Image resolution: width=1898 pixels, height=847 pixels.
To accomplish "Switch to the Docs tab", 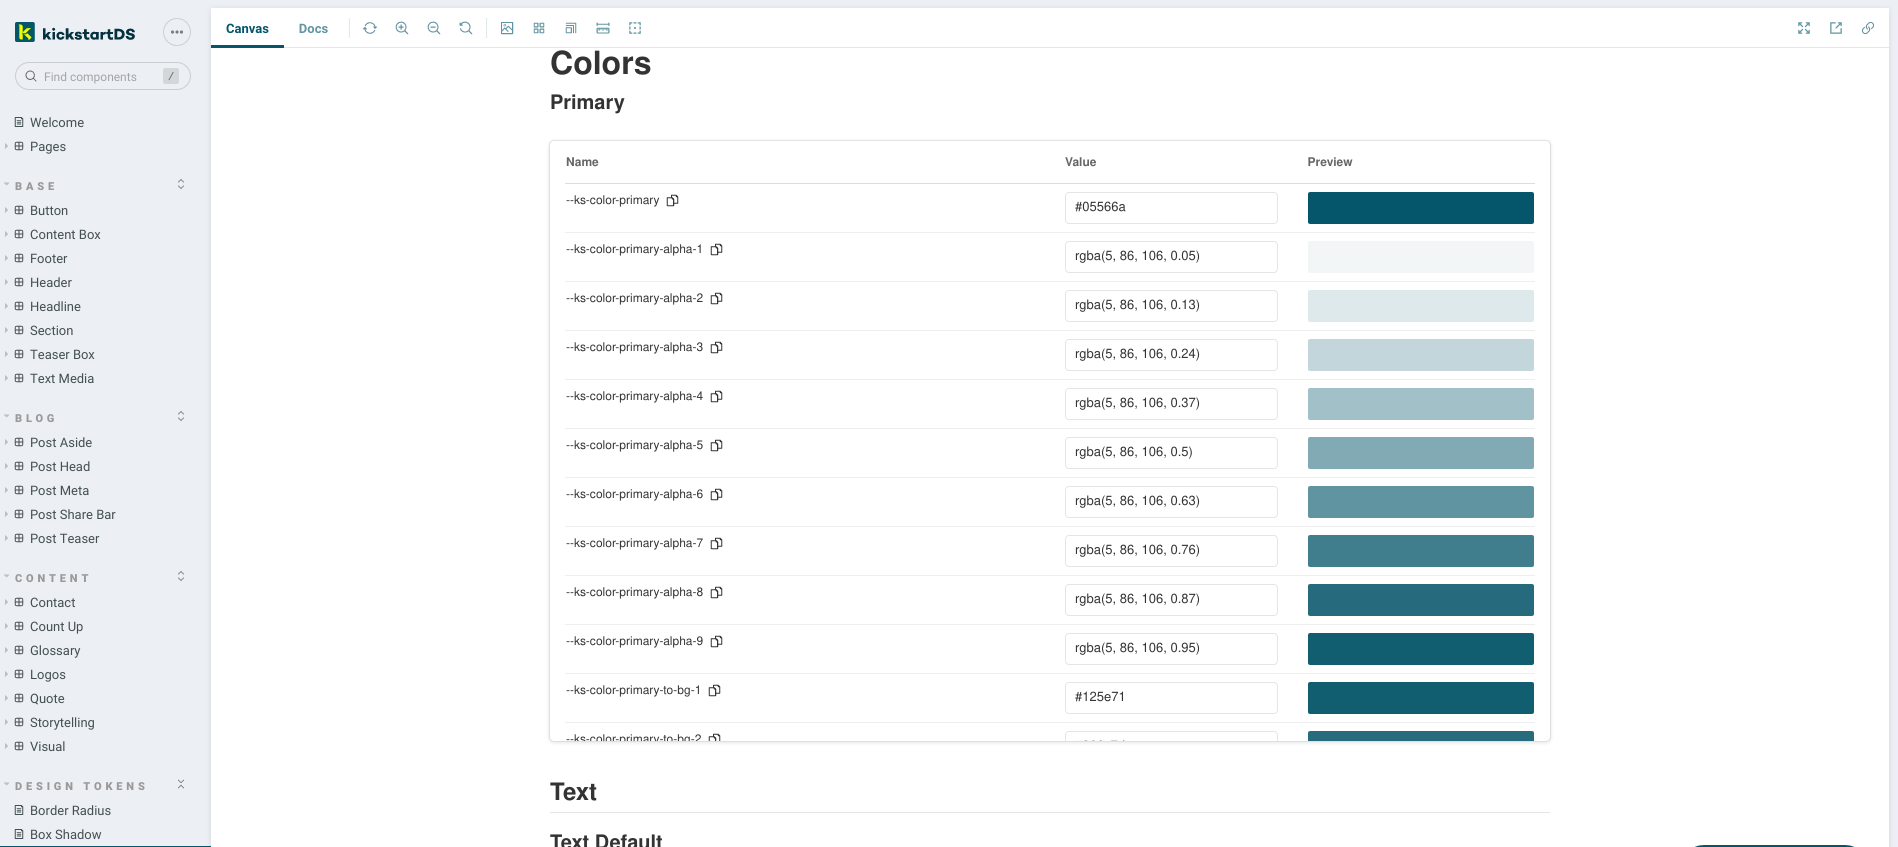I will pyautogui.click(x=313, y=28).
